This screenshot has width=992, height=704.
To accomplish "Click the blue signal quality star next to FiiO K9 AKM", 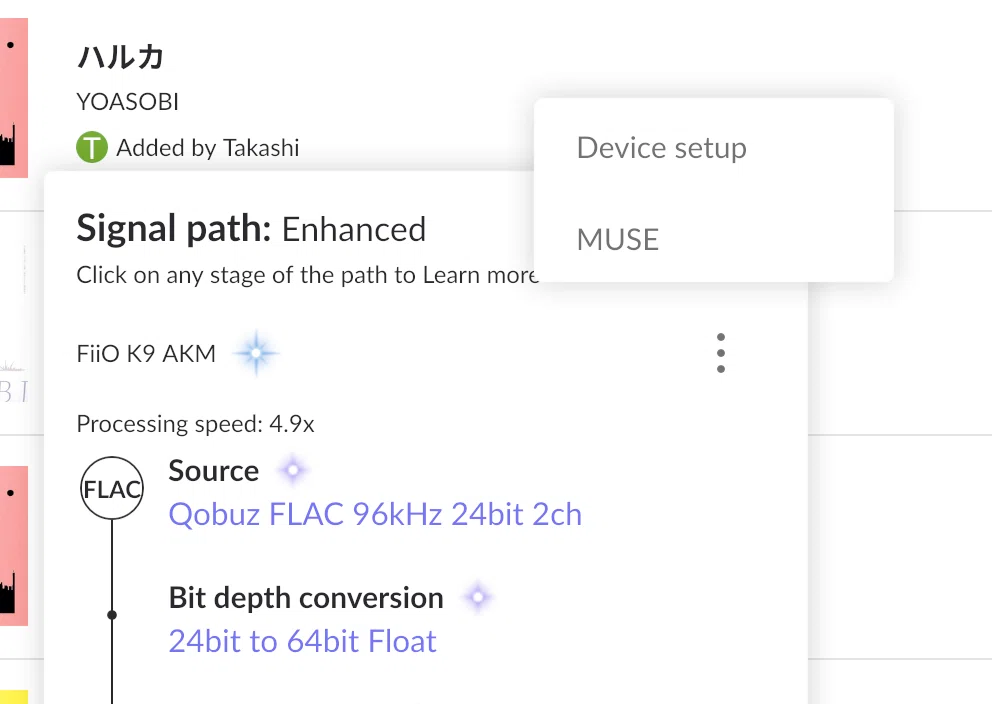I will pos(256,353).
